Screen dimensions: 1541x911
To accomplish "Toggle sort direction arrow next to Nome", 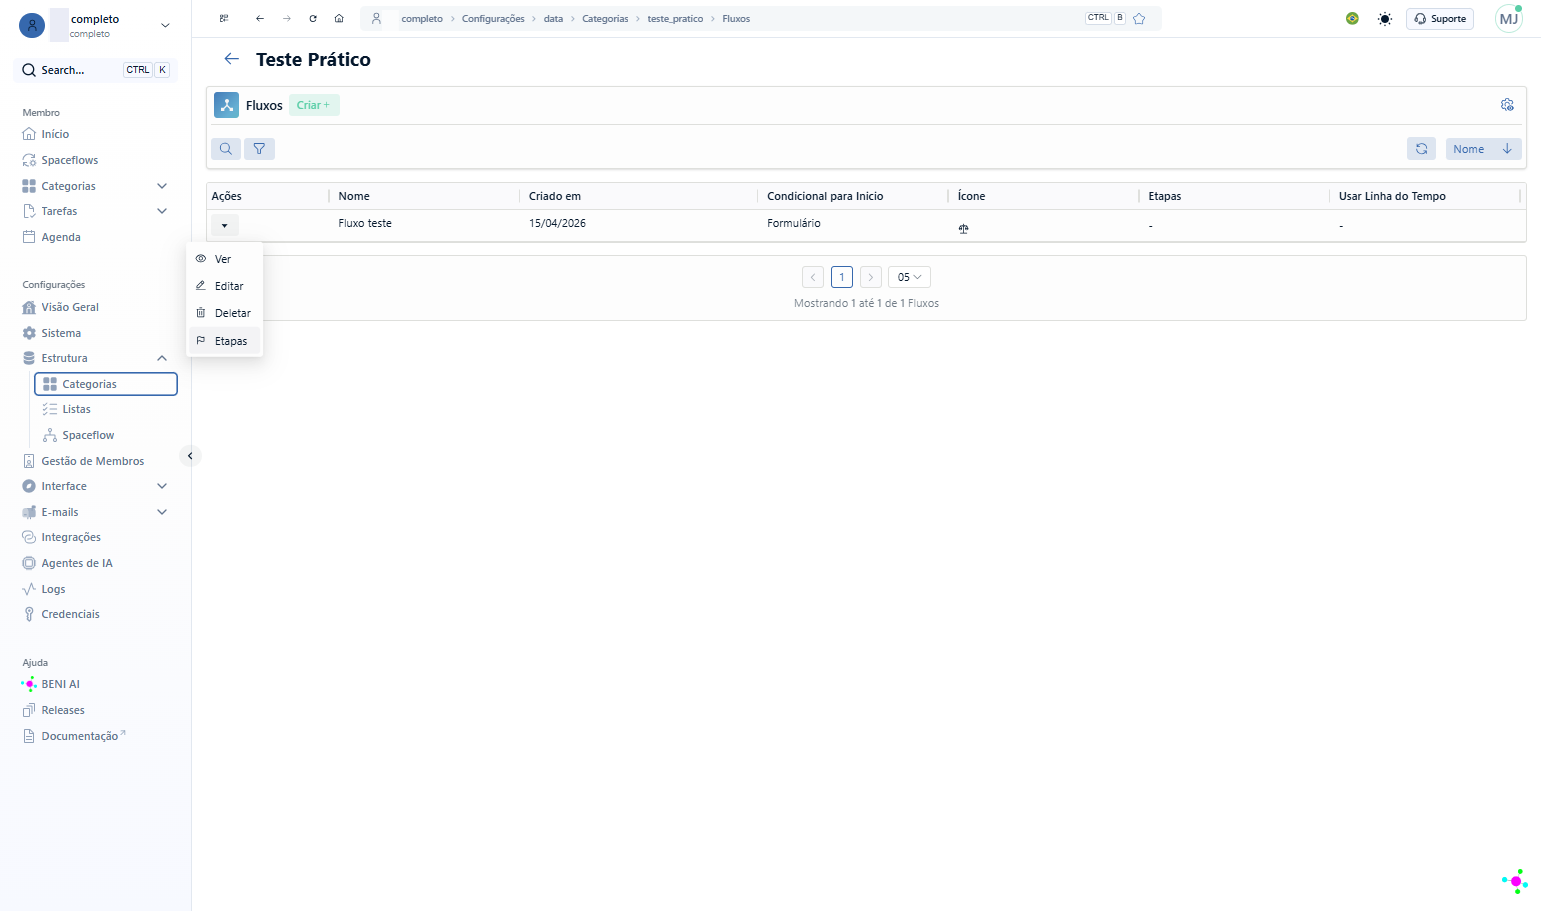I will click(1507, 149).
